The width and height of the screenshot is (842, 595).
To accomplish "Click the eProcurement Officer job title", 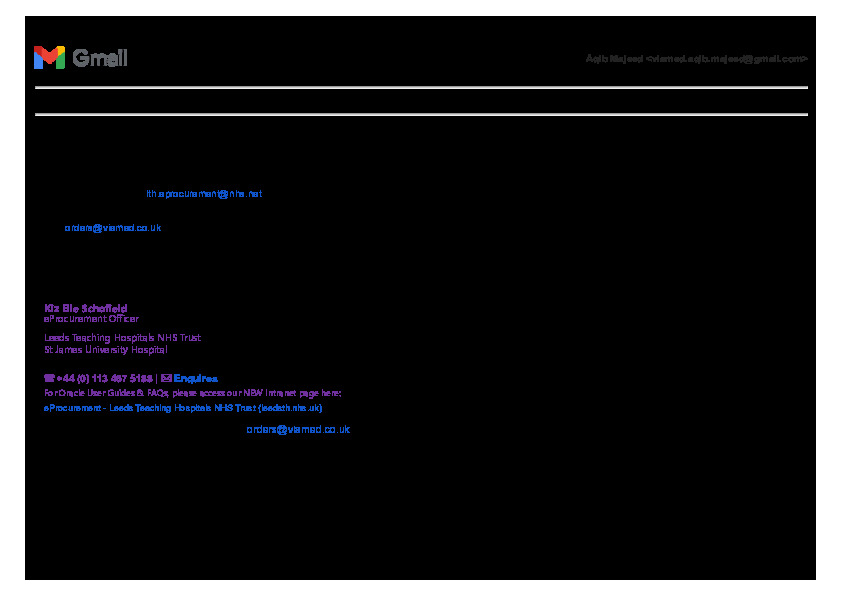I will point(91,319).
